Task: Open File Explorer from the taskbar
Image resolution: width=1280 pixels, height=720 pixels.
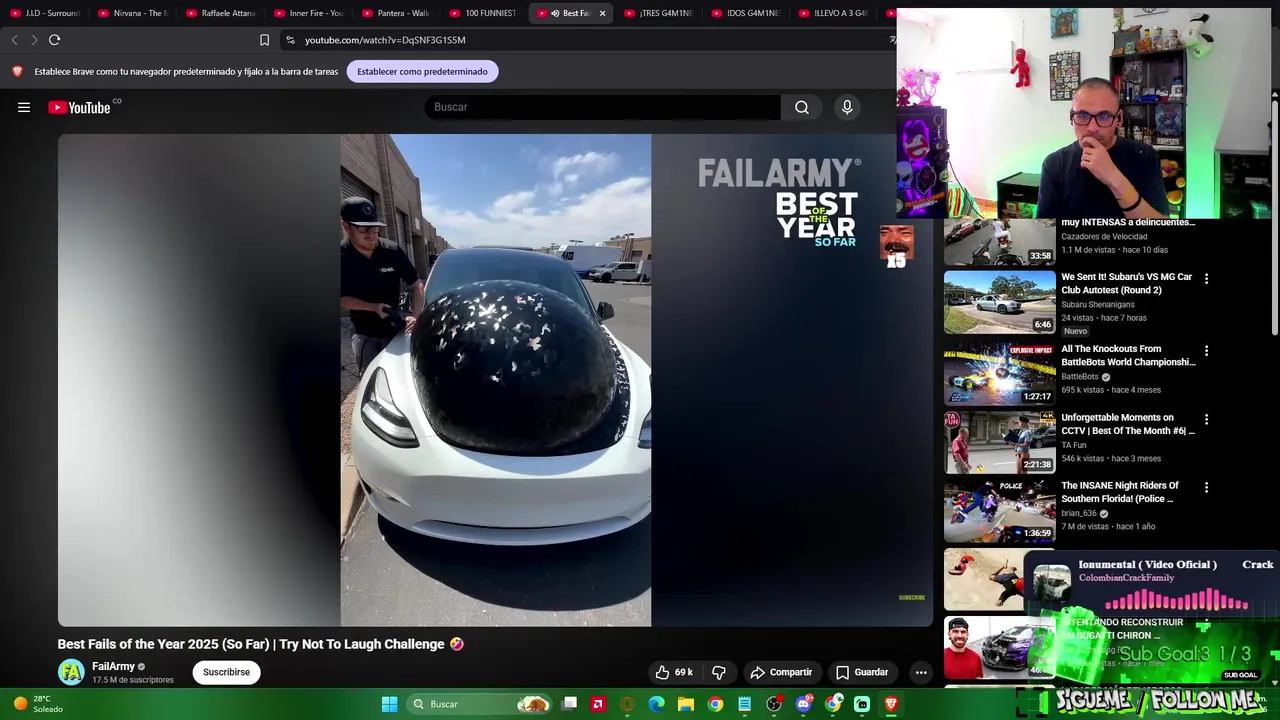Action: pyautogui.click(x=686, y=704)
